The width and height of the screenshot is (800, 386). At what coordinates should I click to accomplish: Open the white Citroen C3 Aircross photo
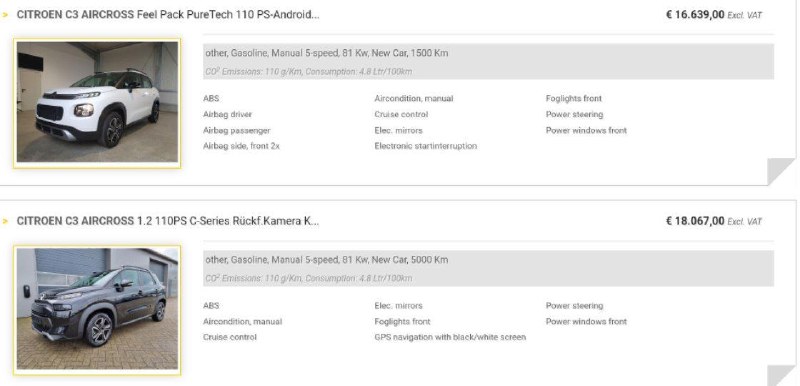[97, 104]
